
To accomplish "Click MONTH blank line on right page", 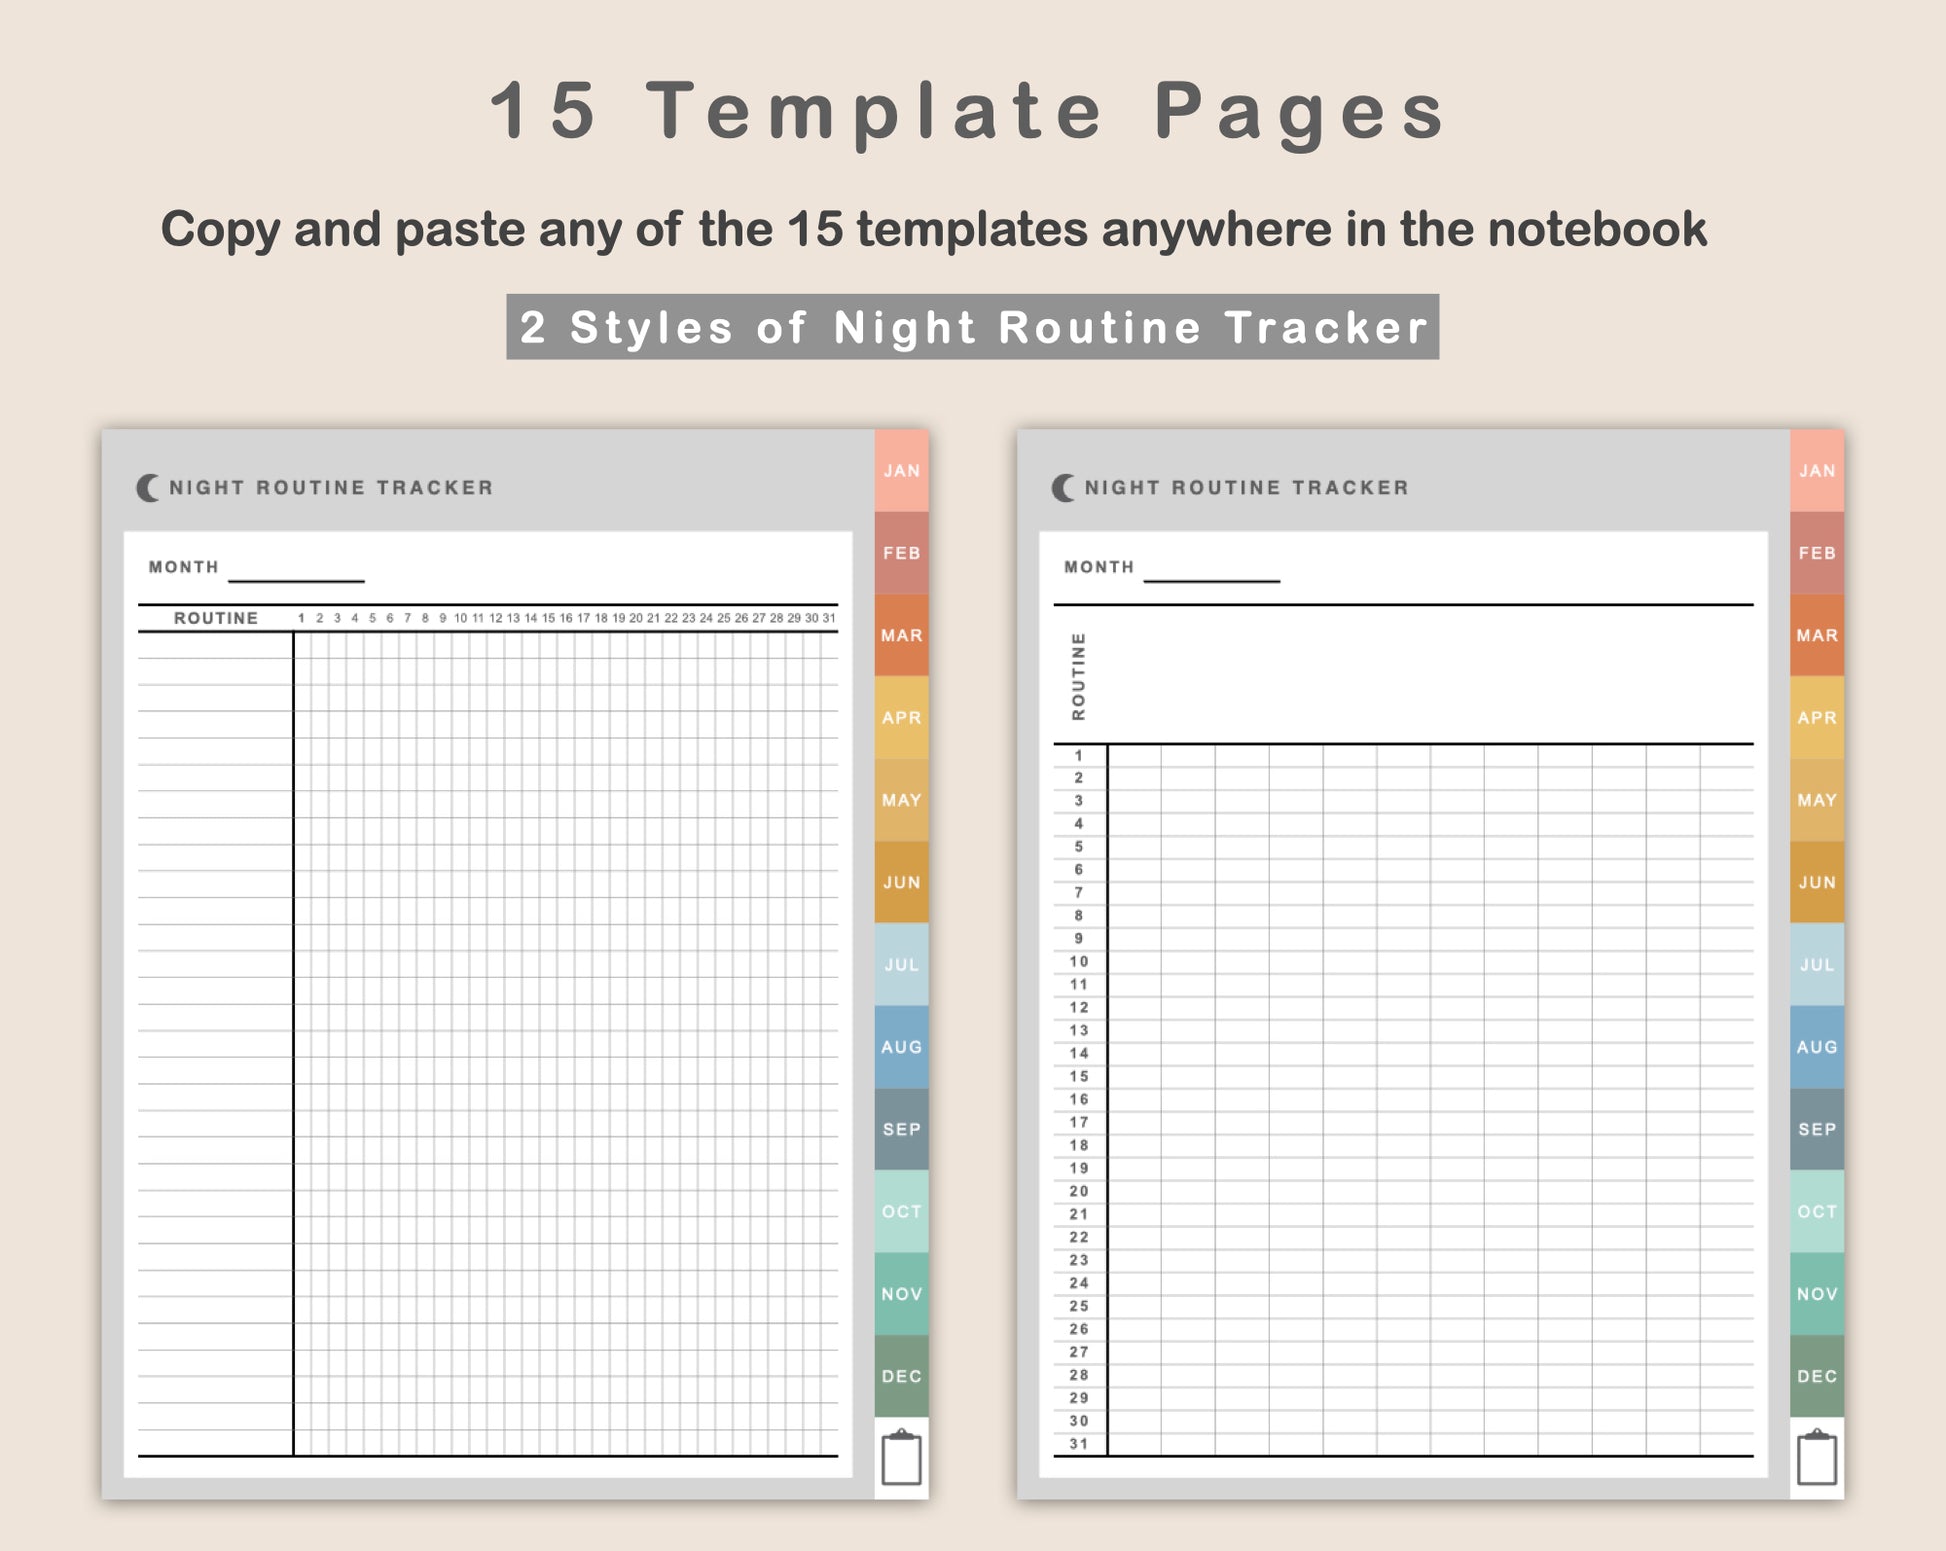I will [x=1212, y=573].
